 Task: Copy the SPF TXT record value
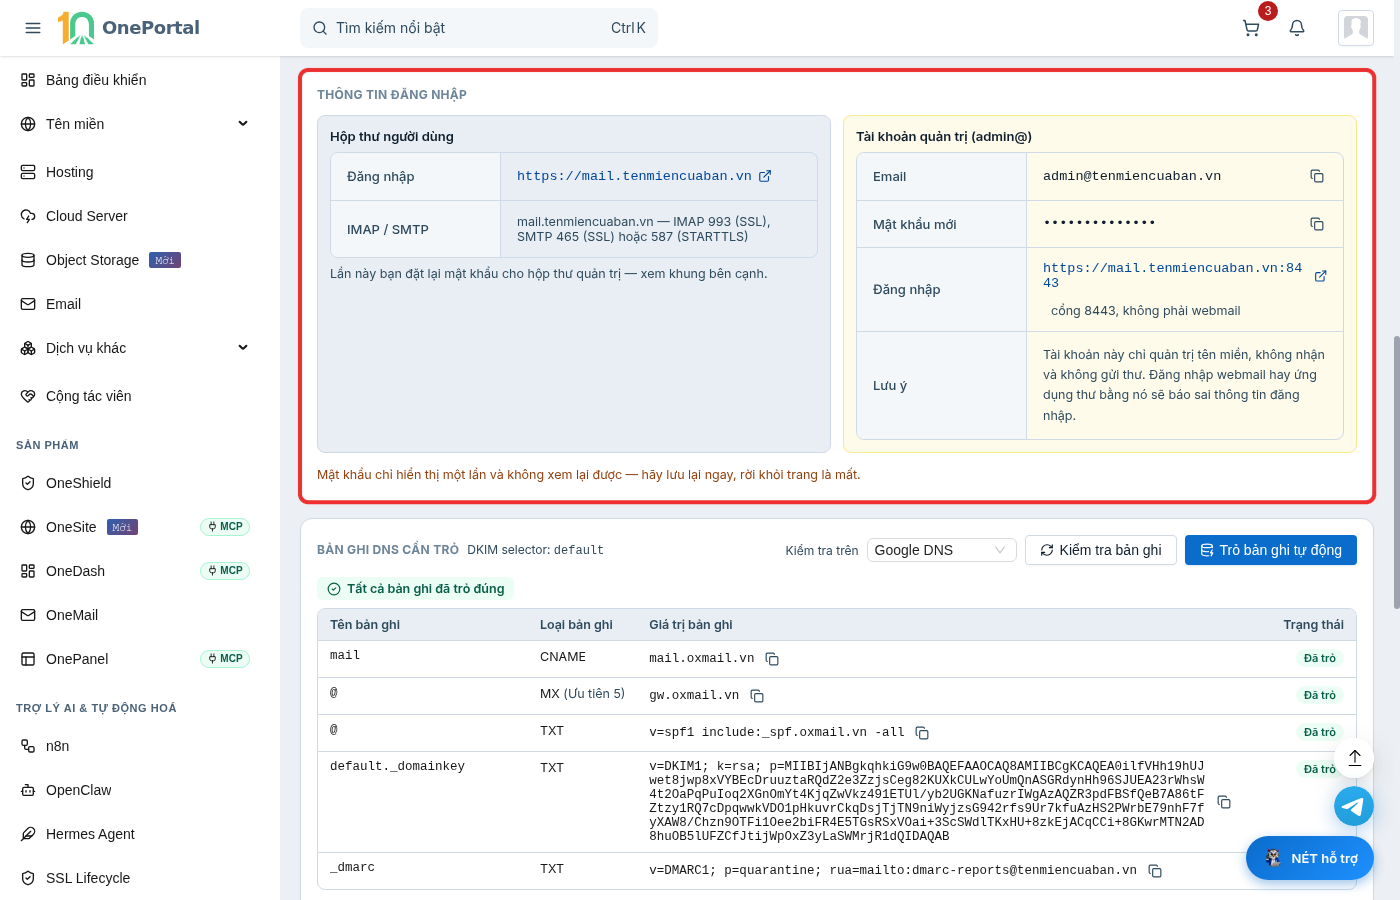(x=922, y=733)
